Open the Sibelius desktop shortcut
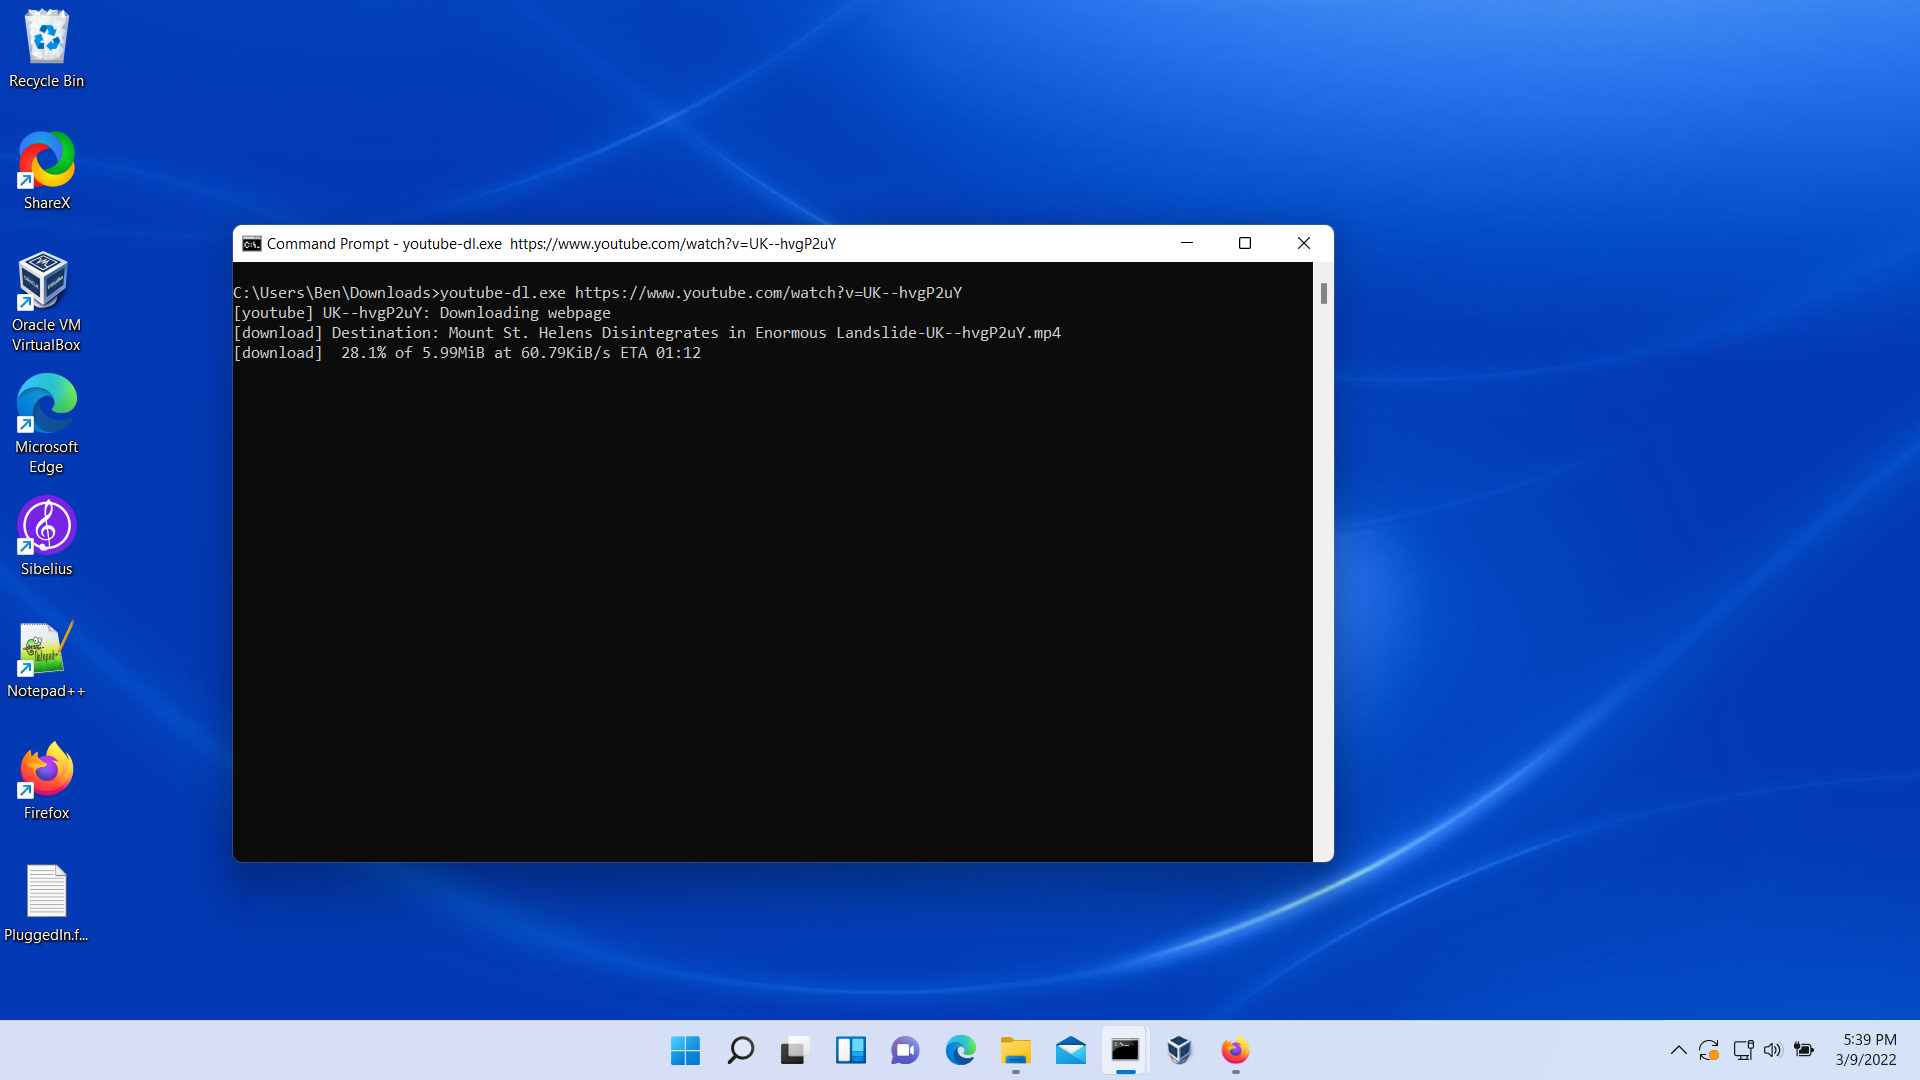This screenshot has height=1080, width=1920. [x=46, y=528]
